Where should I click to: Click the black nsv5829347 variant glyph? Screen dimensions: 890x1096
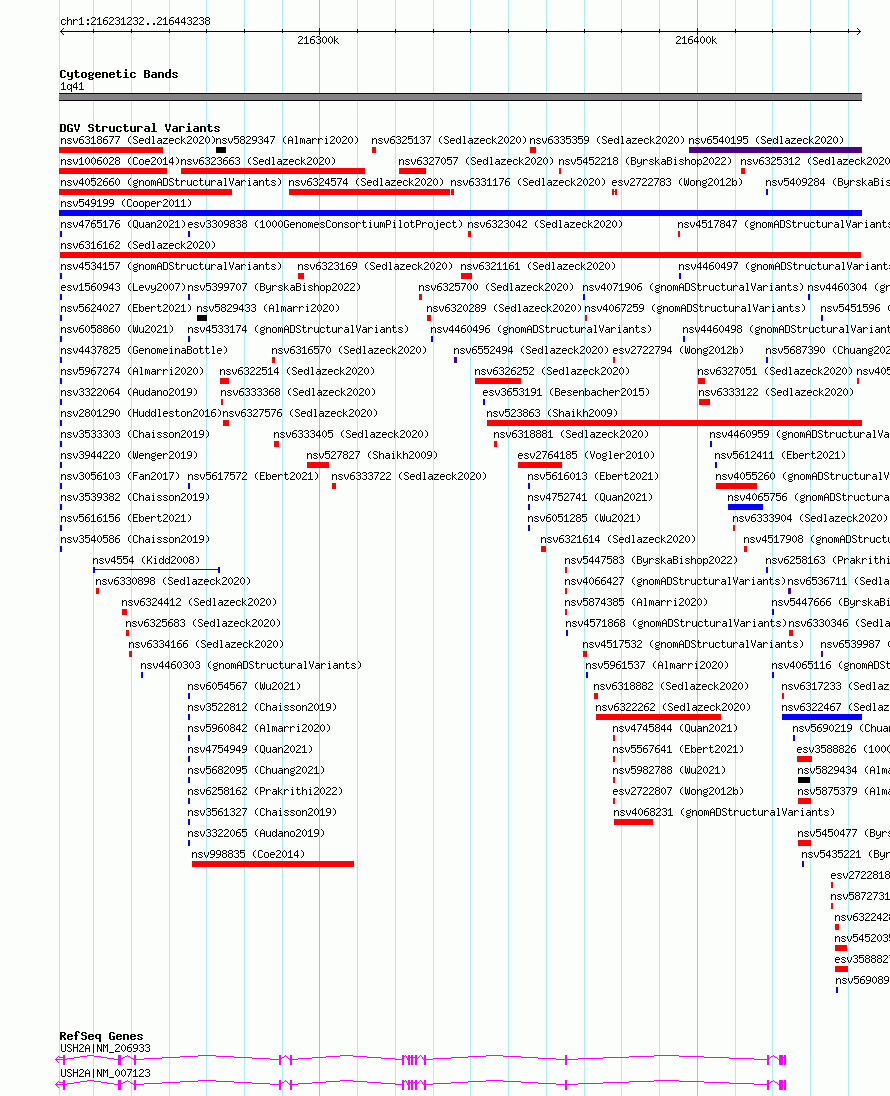coord(221,150)
